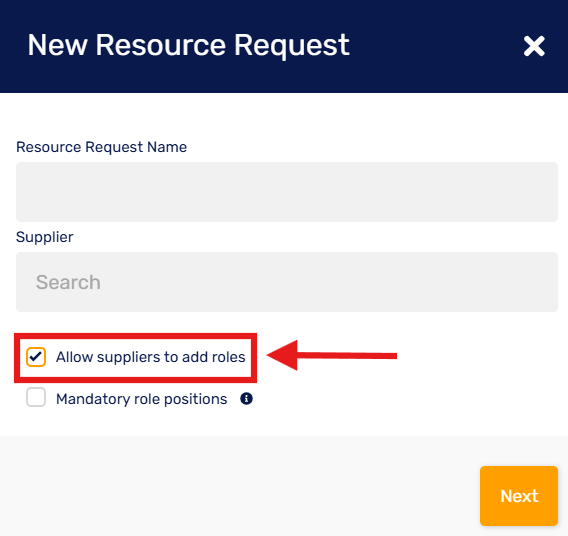Click the 'New Resource Request' dialog title

click(188, 45)
